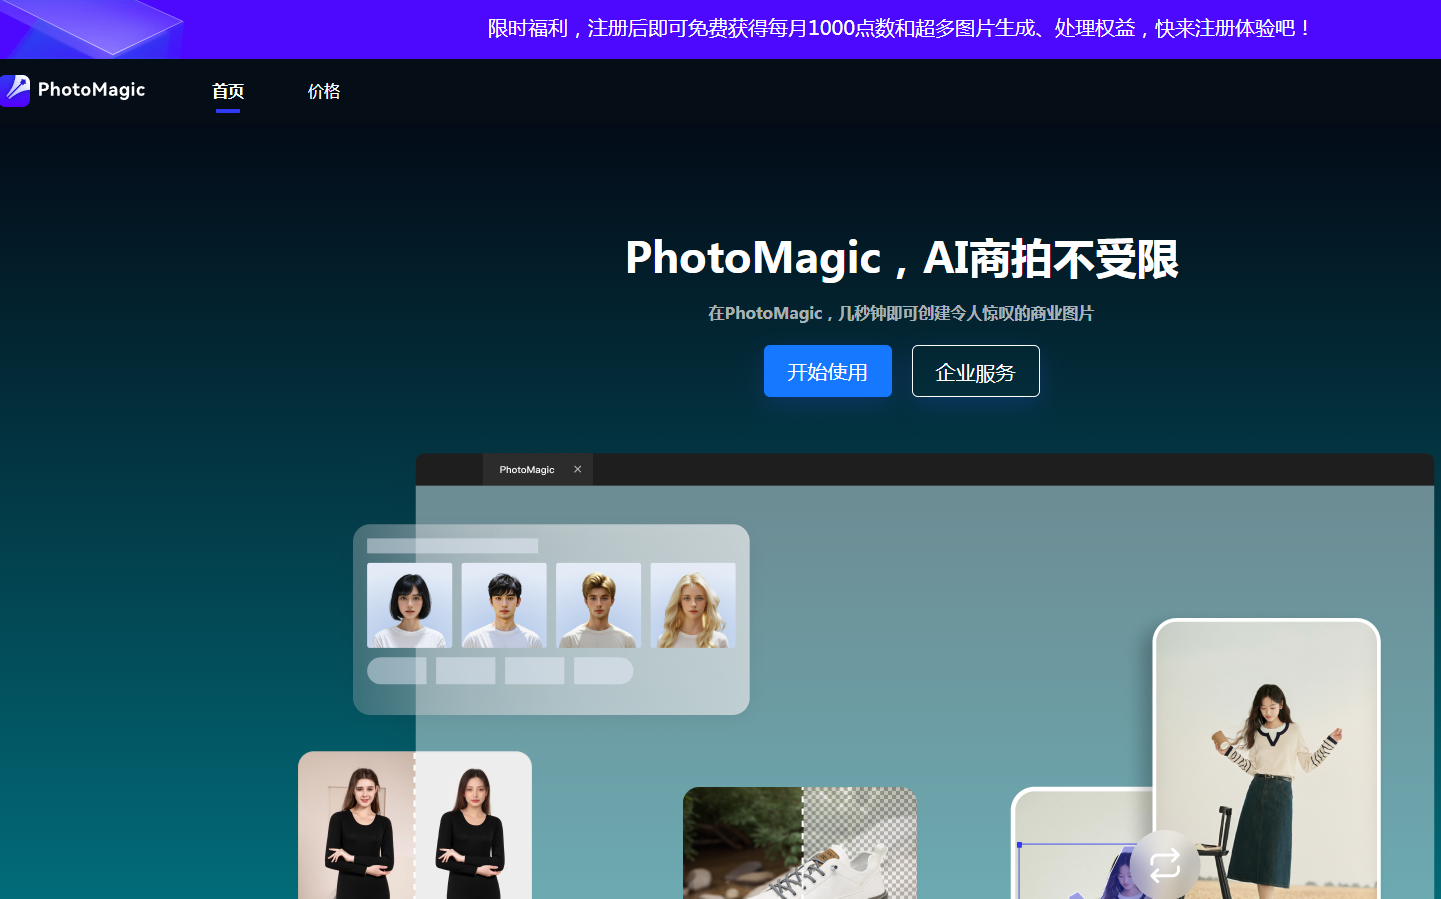The width and height of the screenshot is (1441, 899).
Task: Click the AI商拍不受限 headline
Action: [x=1050, y=259]
